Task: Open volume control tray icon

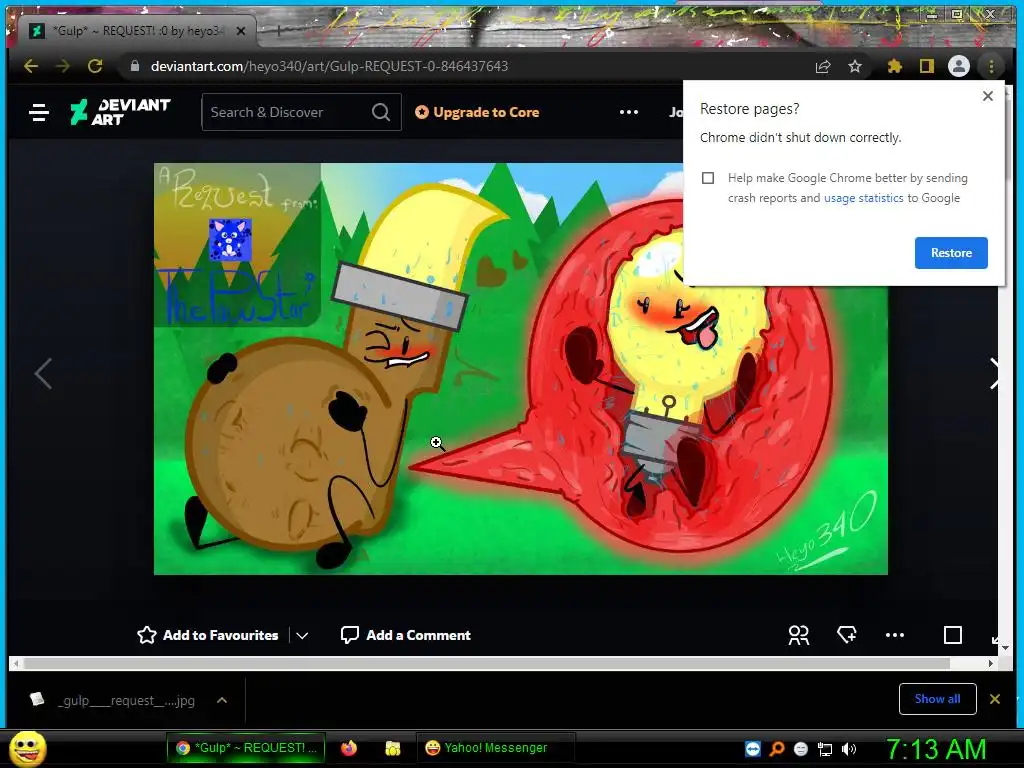Action: tap(849, 749)
